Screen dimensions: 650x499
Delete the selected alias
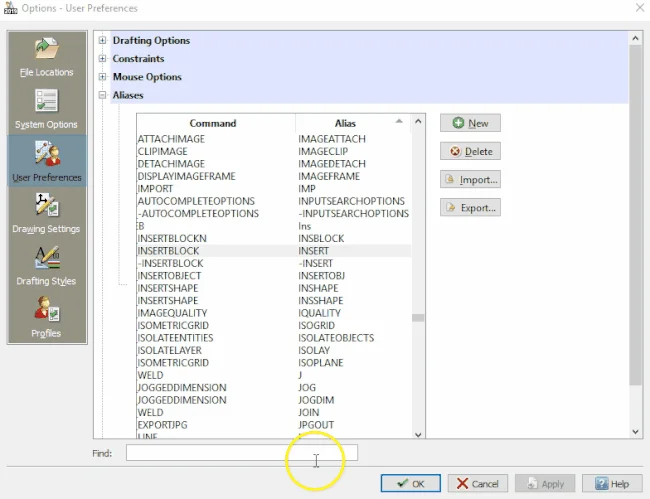pos(470,152)
